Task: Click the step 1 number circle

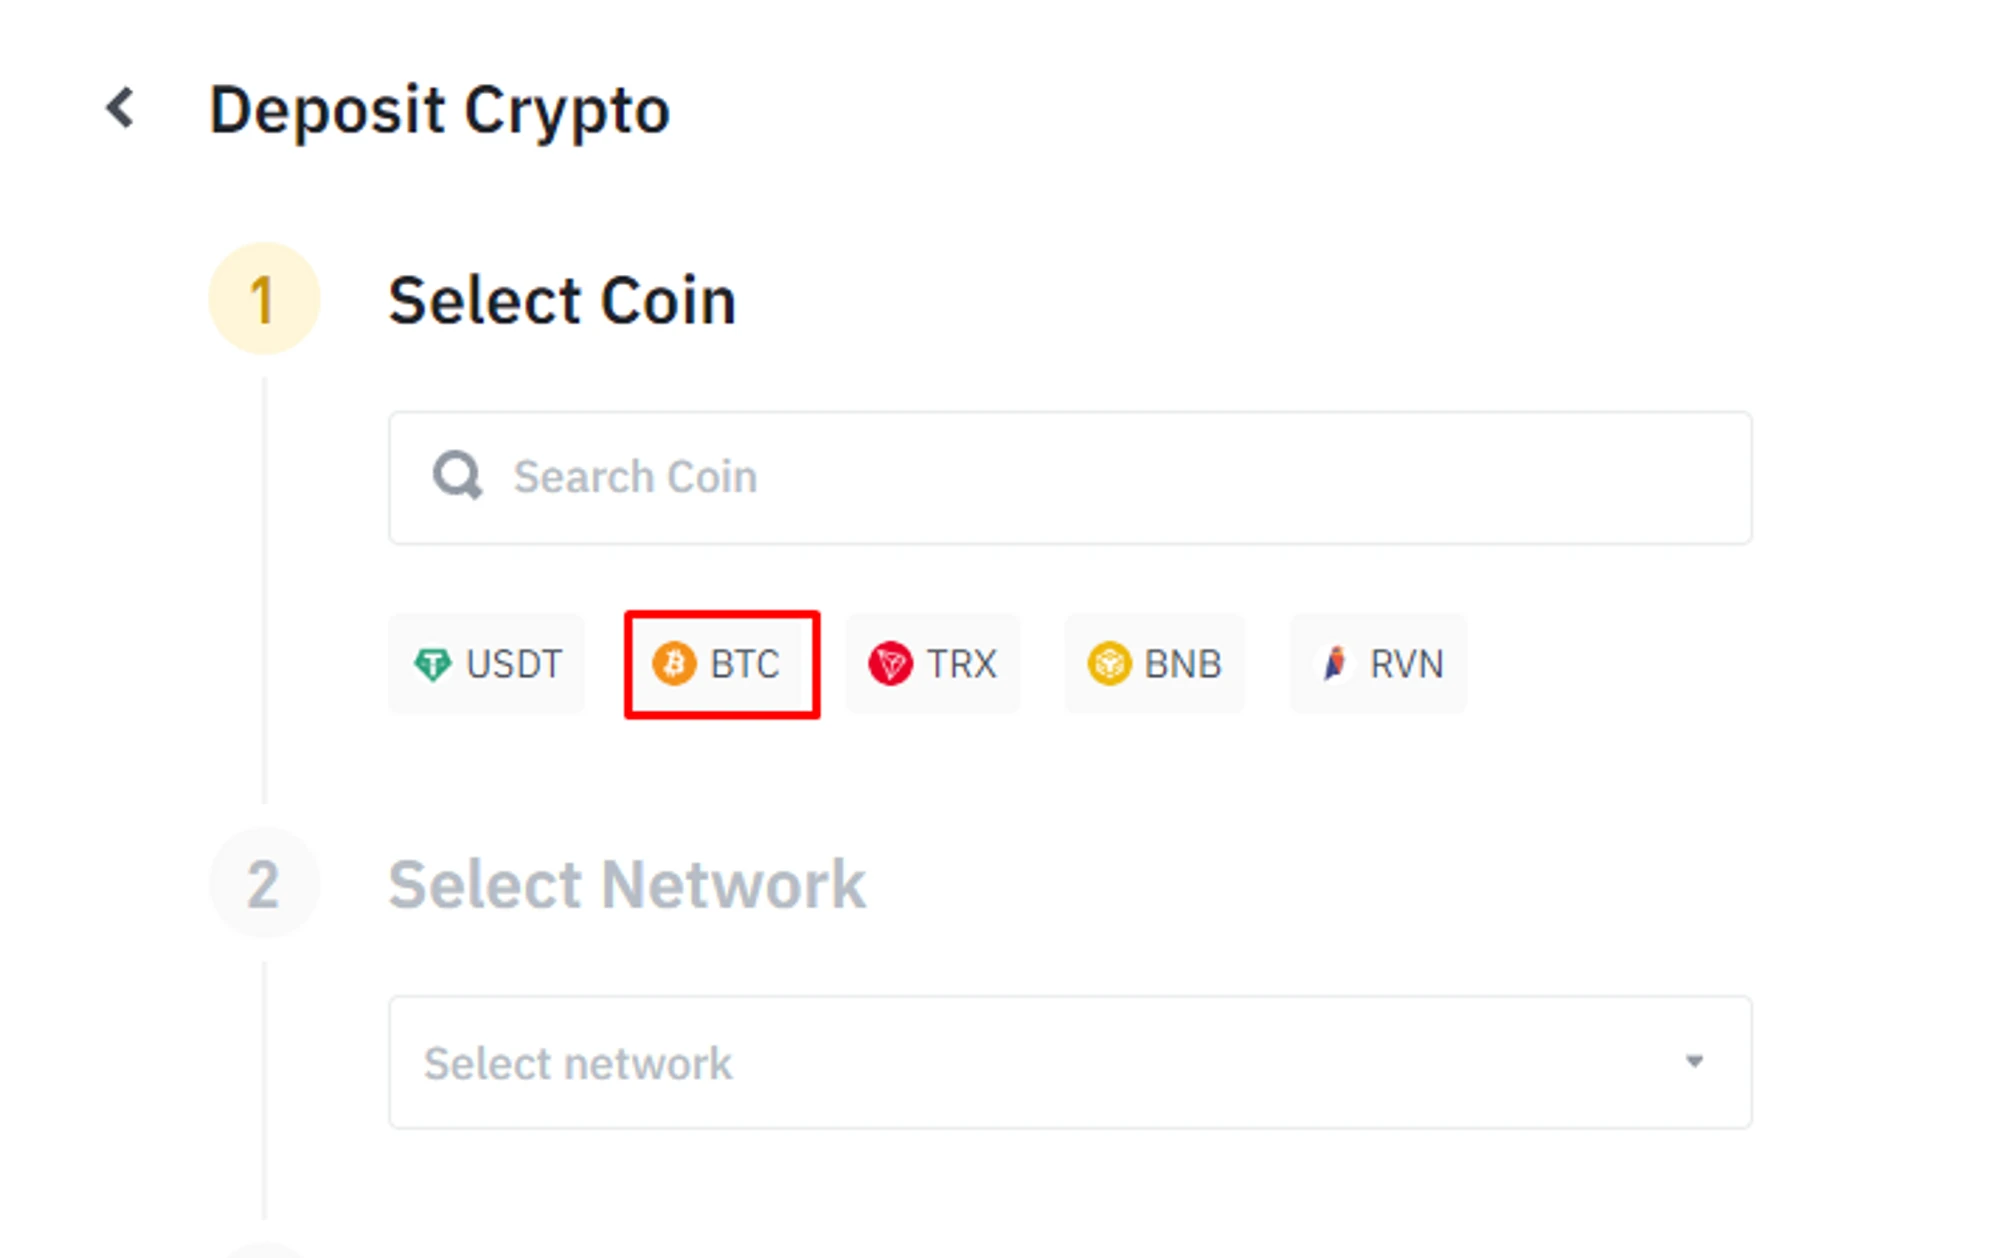Action: tap(263, 299)
